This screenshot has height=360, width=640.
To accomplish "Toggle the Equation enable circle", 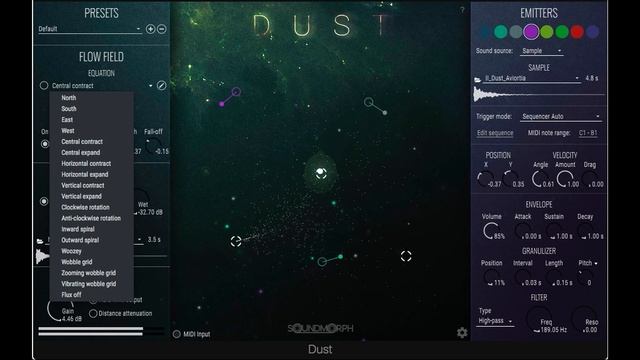I will point(44,85).
